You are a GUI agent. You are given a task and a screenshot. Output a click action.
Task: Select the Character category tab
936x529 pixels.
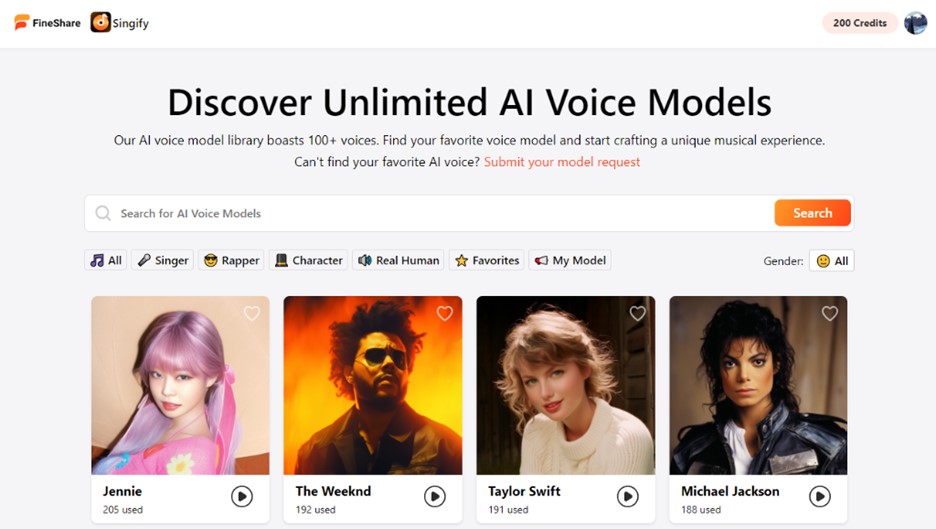point(309,260)
